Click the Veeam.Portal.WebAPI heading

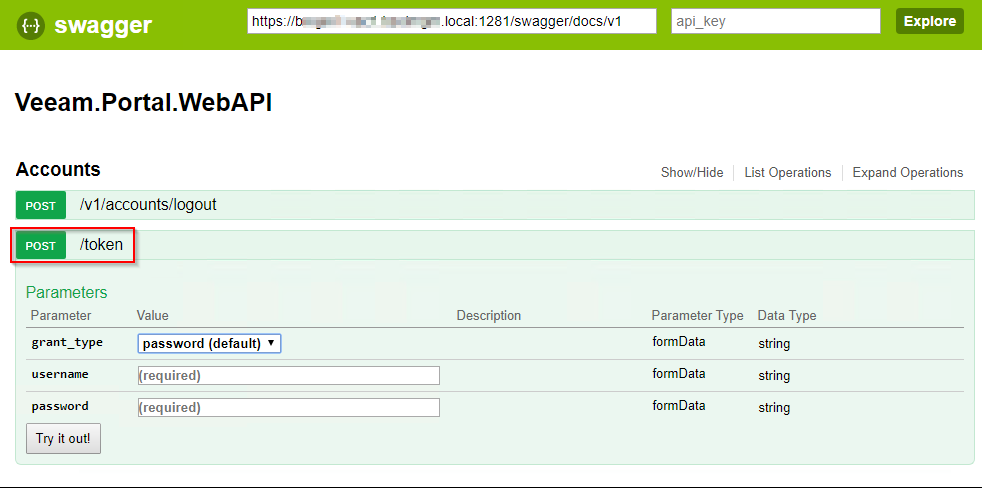(143, 103)
